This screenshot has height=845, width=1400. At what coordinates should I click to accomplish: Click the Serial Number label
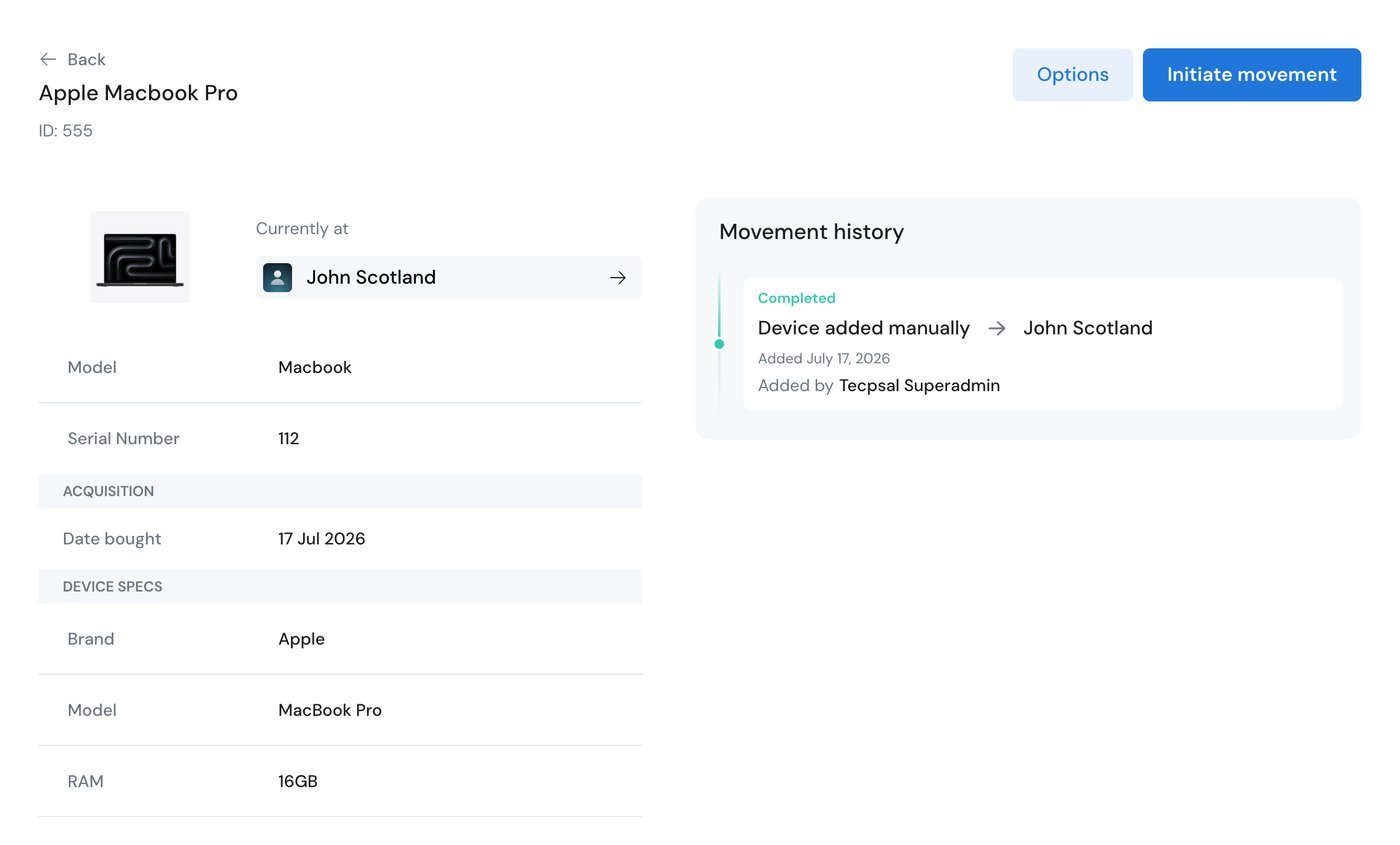124,438
